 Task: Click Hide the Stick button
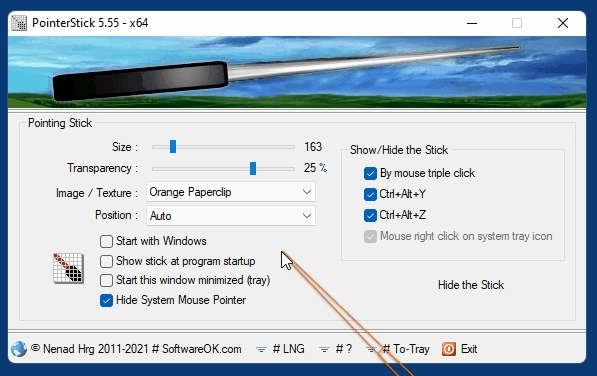pos(471,285)
